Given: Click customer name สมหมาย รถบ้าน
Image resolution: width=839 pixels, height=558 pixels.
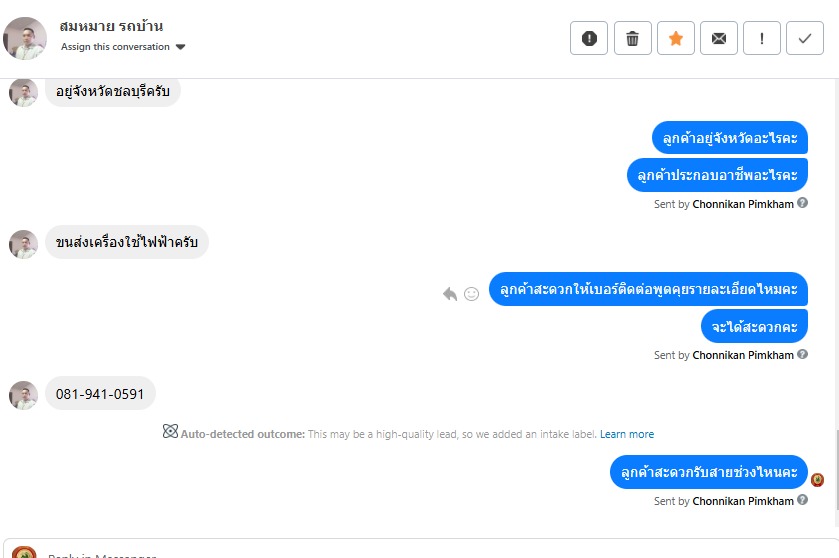Looking at the screenshot, I should [111, 26].
